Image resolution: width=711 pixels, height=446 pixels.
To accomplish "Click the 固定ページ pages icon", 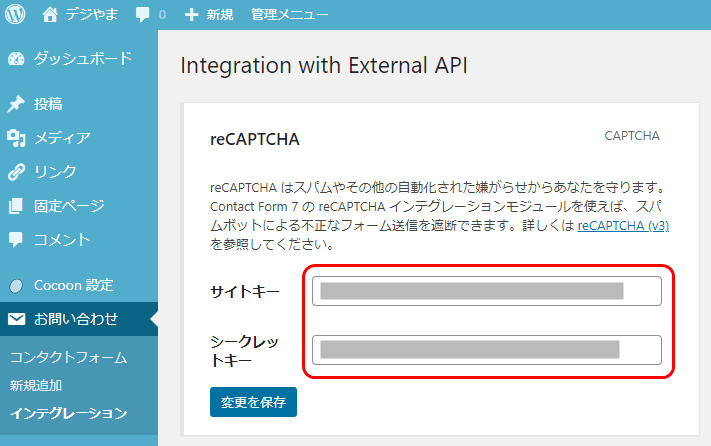I will [16, 206].
